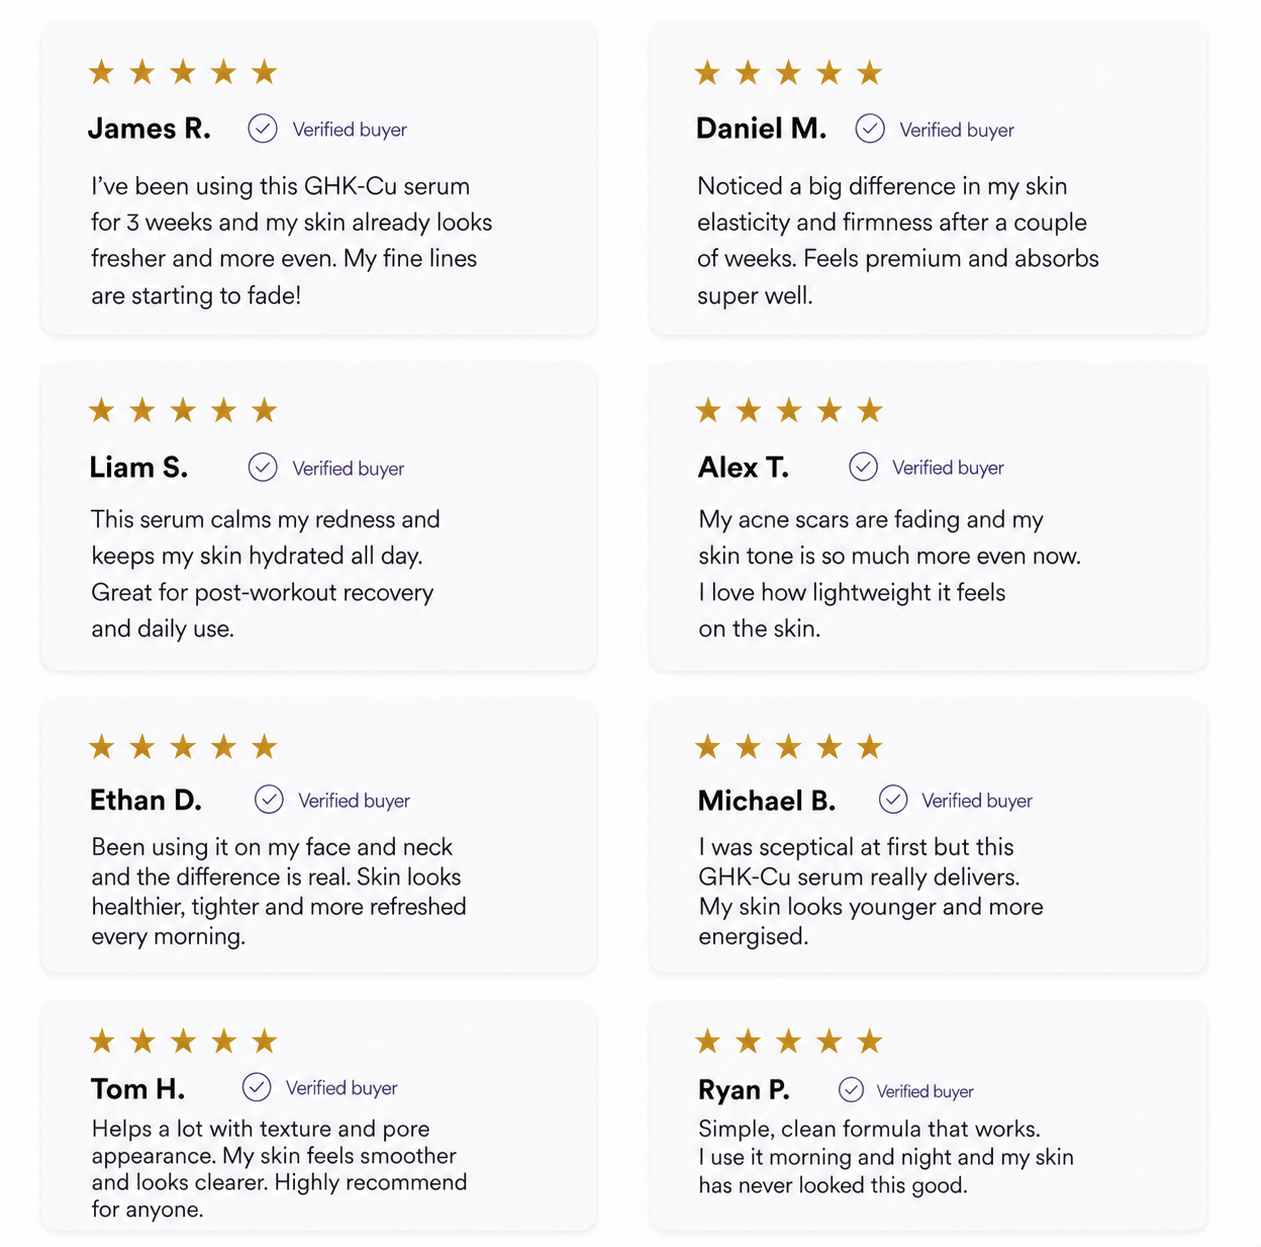Click the verified checkmark icon beside Tom H.
The image size is (1261, 1247).
pyautogui.click(x=257, y=1087)
